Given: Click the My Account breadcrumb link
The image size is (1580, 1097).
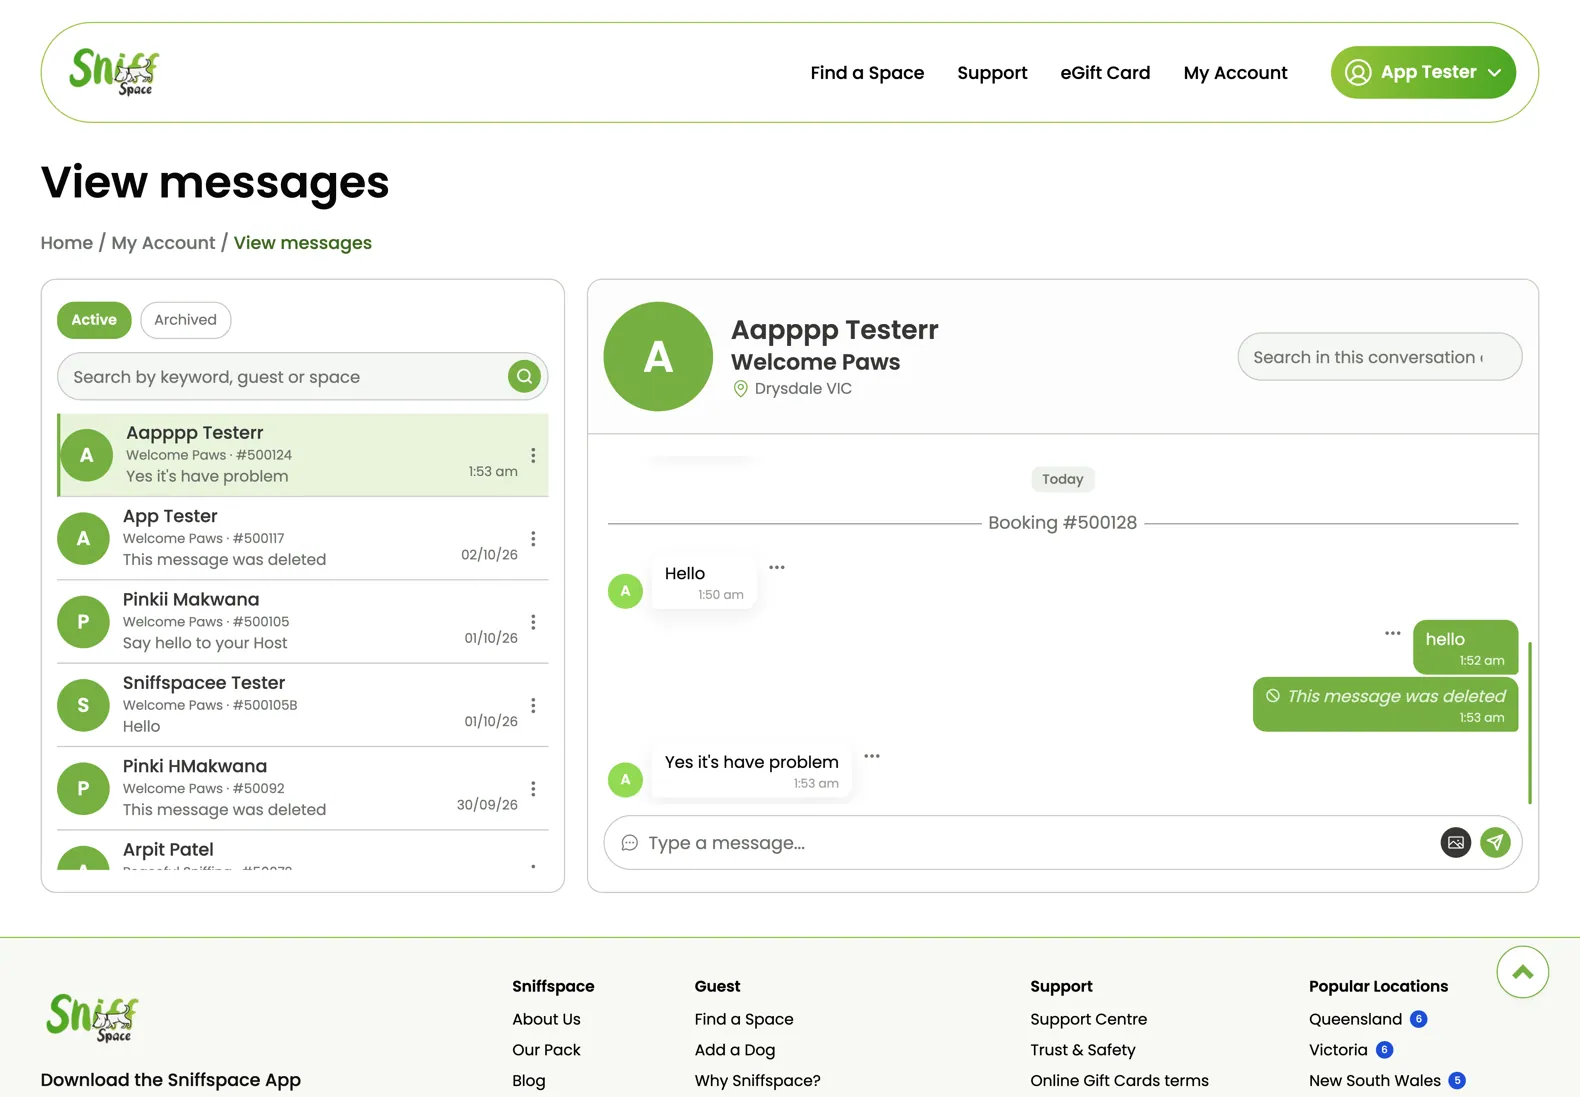Looking at the screenshot, I should (x=163, y=243).
